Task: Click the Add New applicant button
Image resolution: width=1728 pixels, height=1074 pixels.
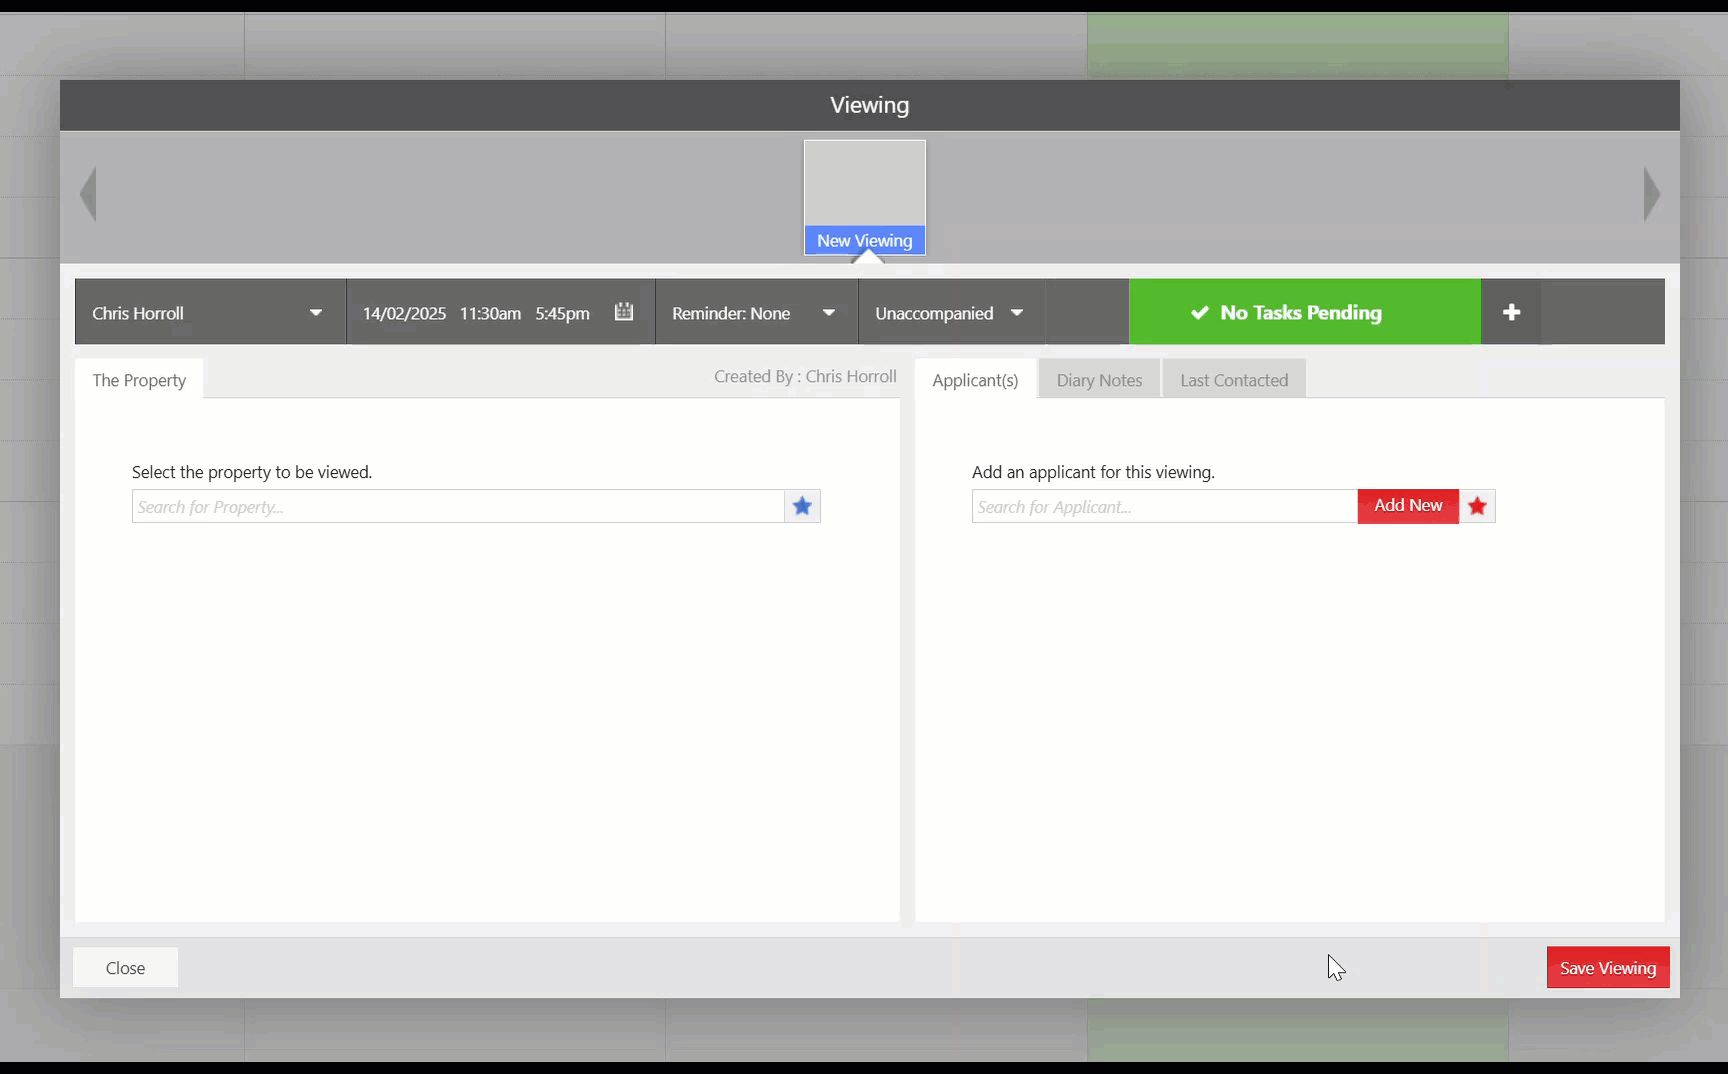Action: (1408, 506)
